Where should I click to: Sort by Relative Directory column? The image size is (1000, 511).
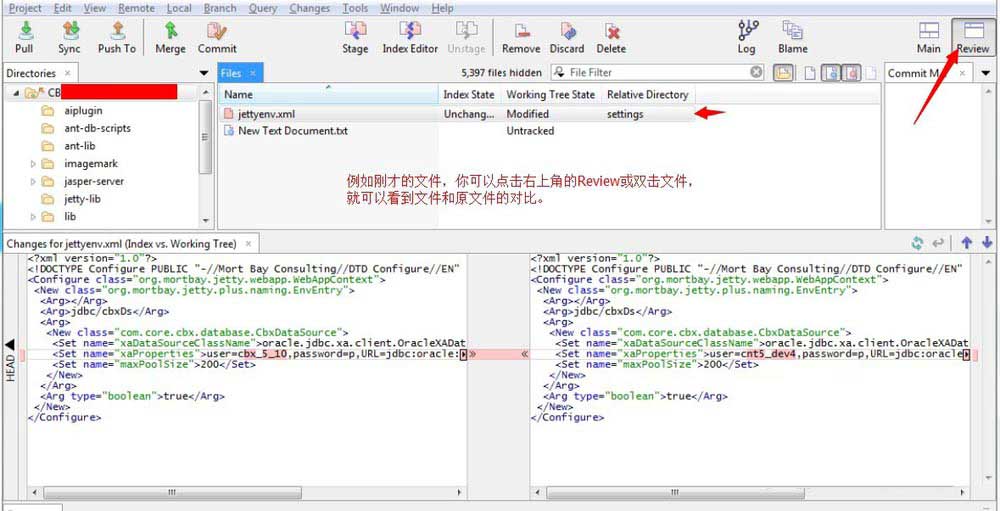[x=647, y=94]
